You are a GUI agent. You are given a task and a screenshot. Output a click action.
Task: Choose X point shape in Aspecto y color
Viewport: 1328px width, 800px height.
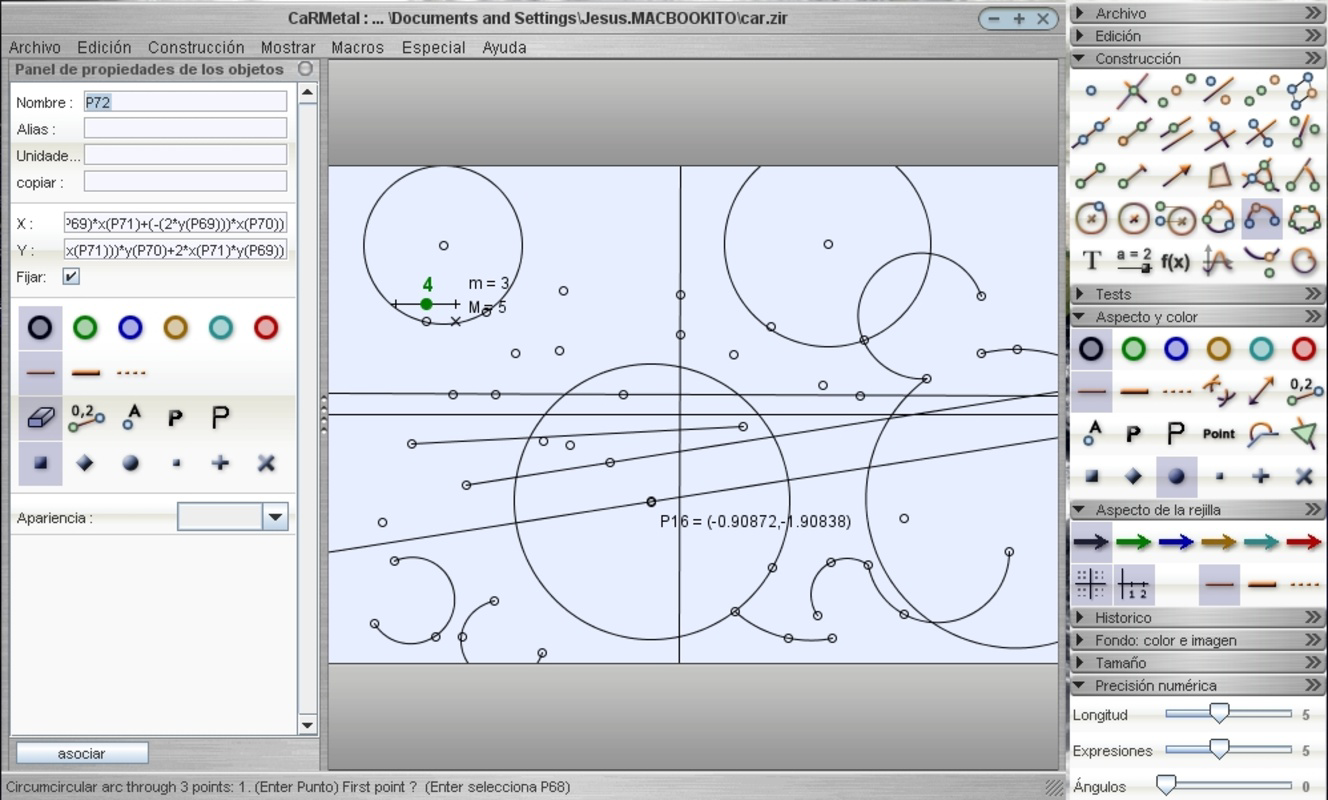pos(1304,476)
